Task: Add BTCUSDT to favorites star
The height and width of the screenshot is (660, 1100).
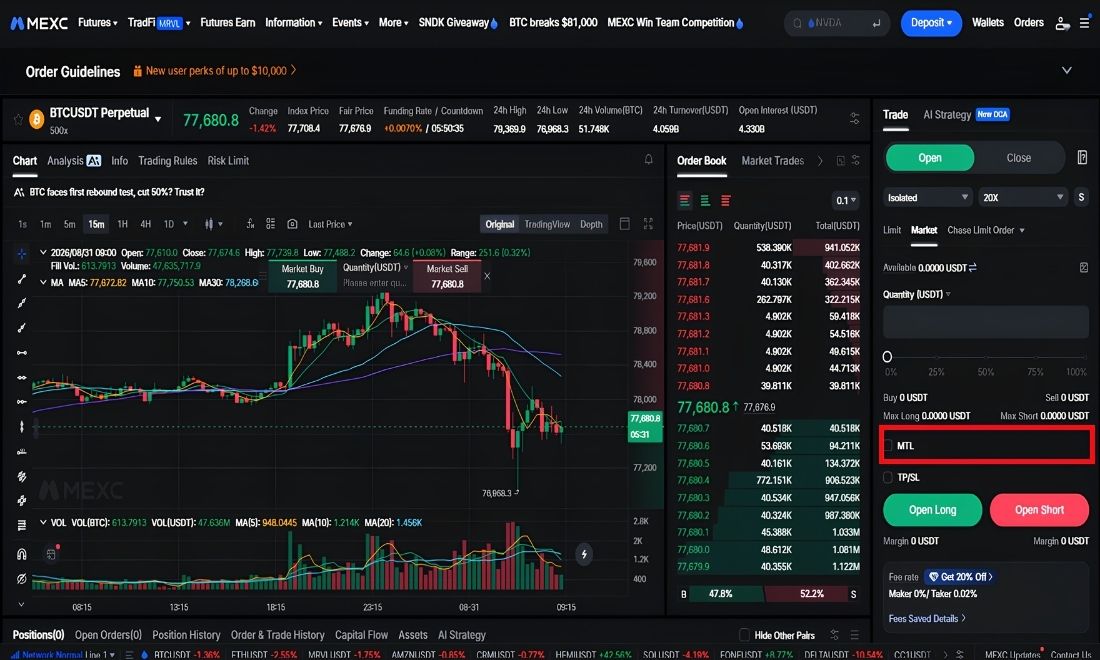Action: (x=18, y=120)
